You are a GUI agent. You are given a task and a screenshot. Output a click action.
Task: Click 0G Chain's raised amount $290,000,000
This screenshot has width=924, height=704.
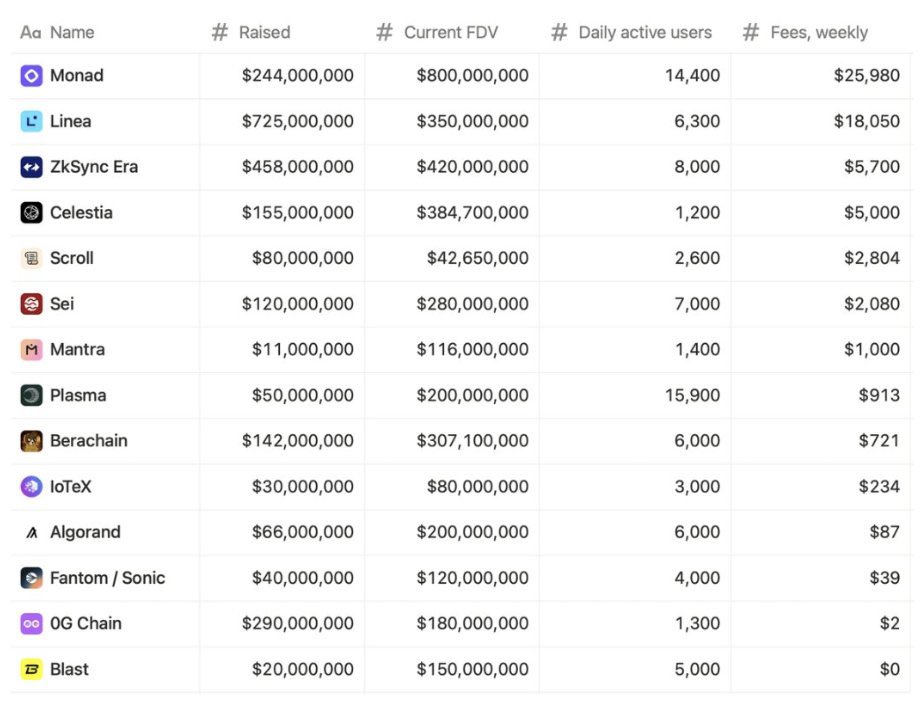[298, 623]
